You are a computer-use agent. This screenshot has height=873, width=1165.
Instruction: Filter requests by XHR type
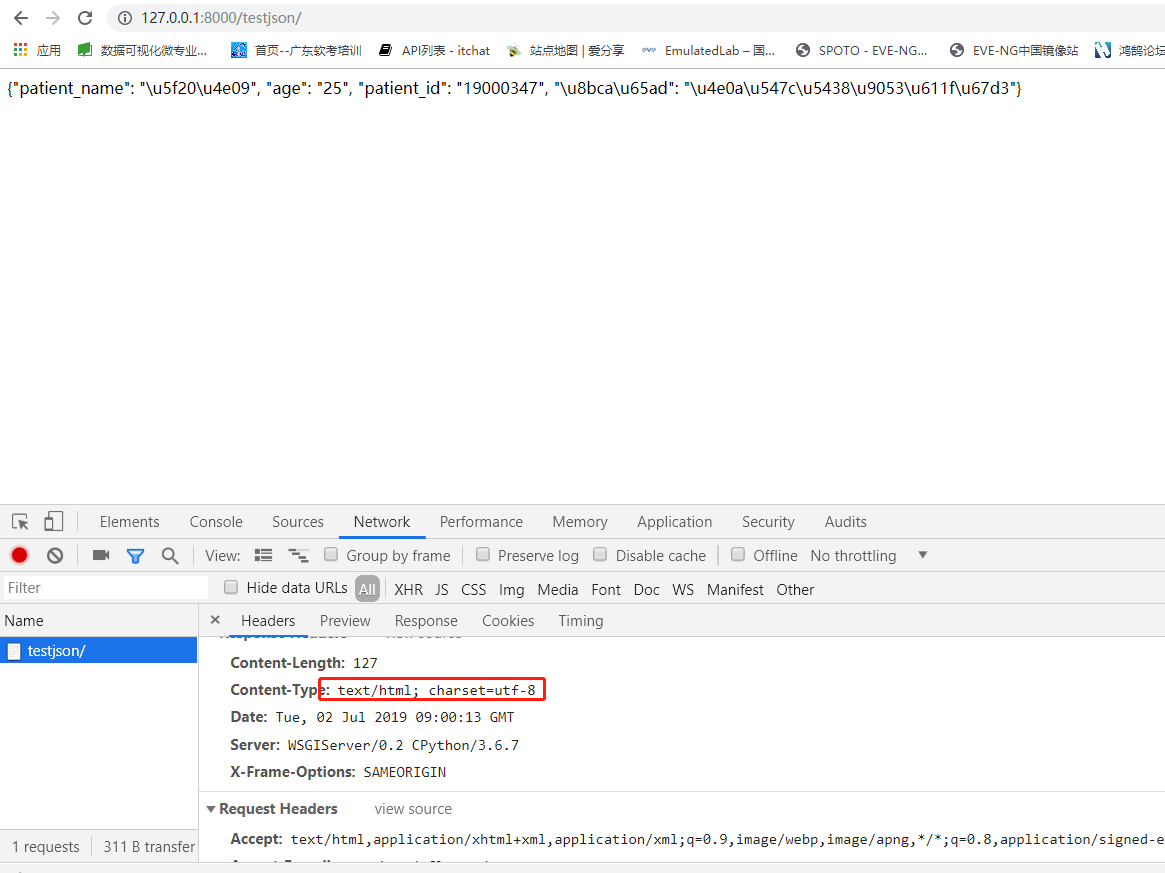[x=408, y=589]
